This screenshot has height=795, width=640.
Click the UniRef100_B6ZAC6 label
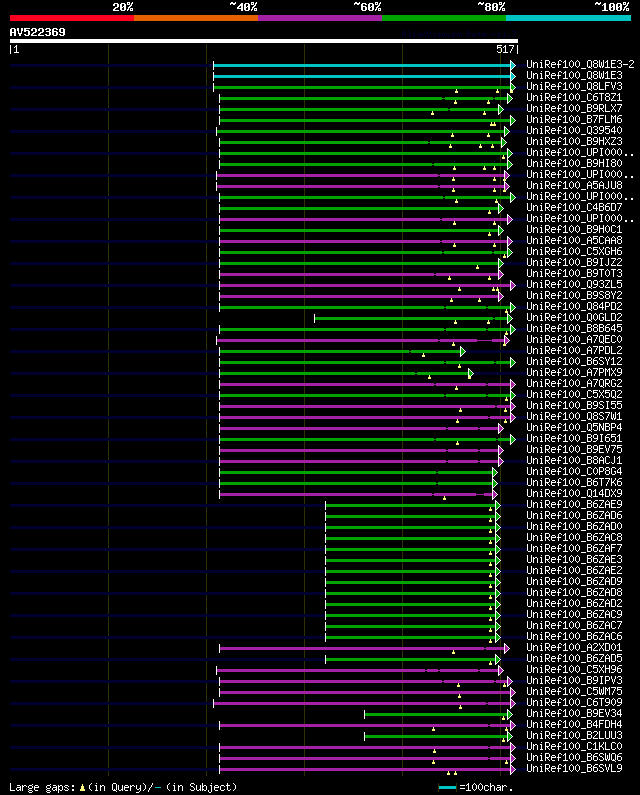click(x=574, y=637)
